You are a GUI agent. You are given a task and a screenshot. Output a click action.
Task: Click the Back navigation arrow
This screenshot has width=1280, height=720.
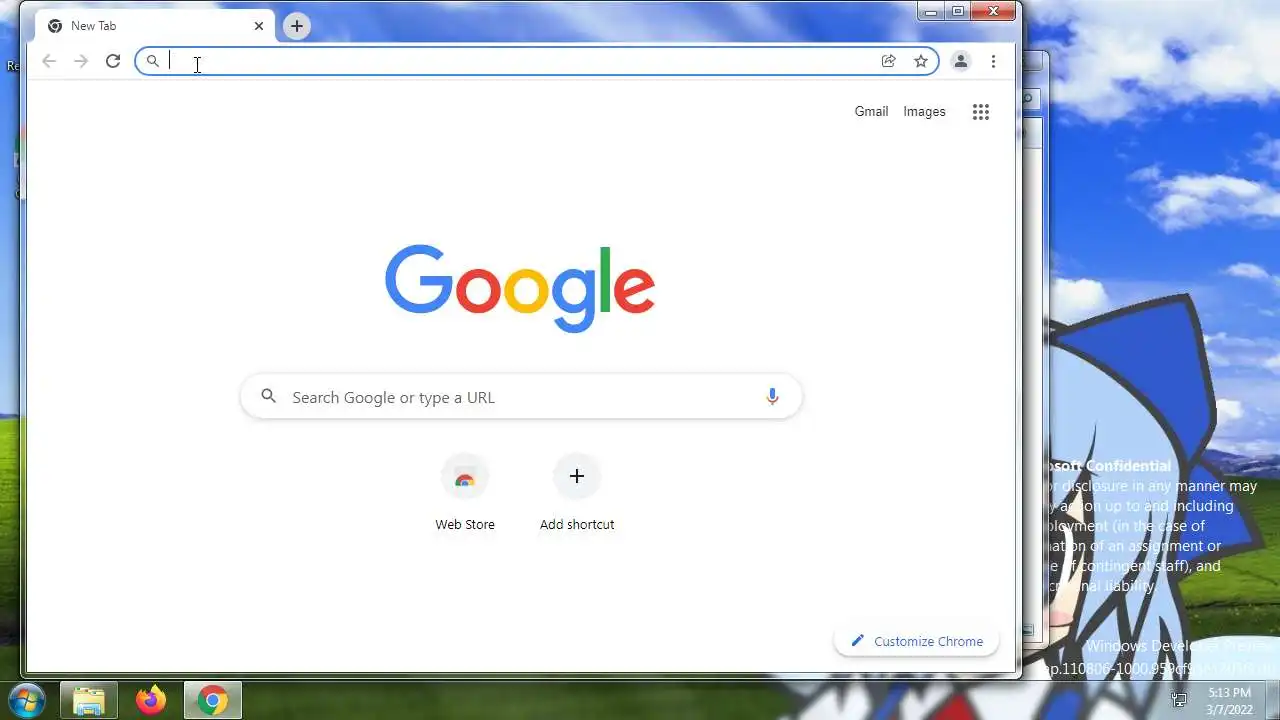pos(49,61)
